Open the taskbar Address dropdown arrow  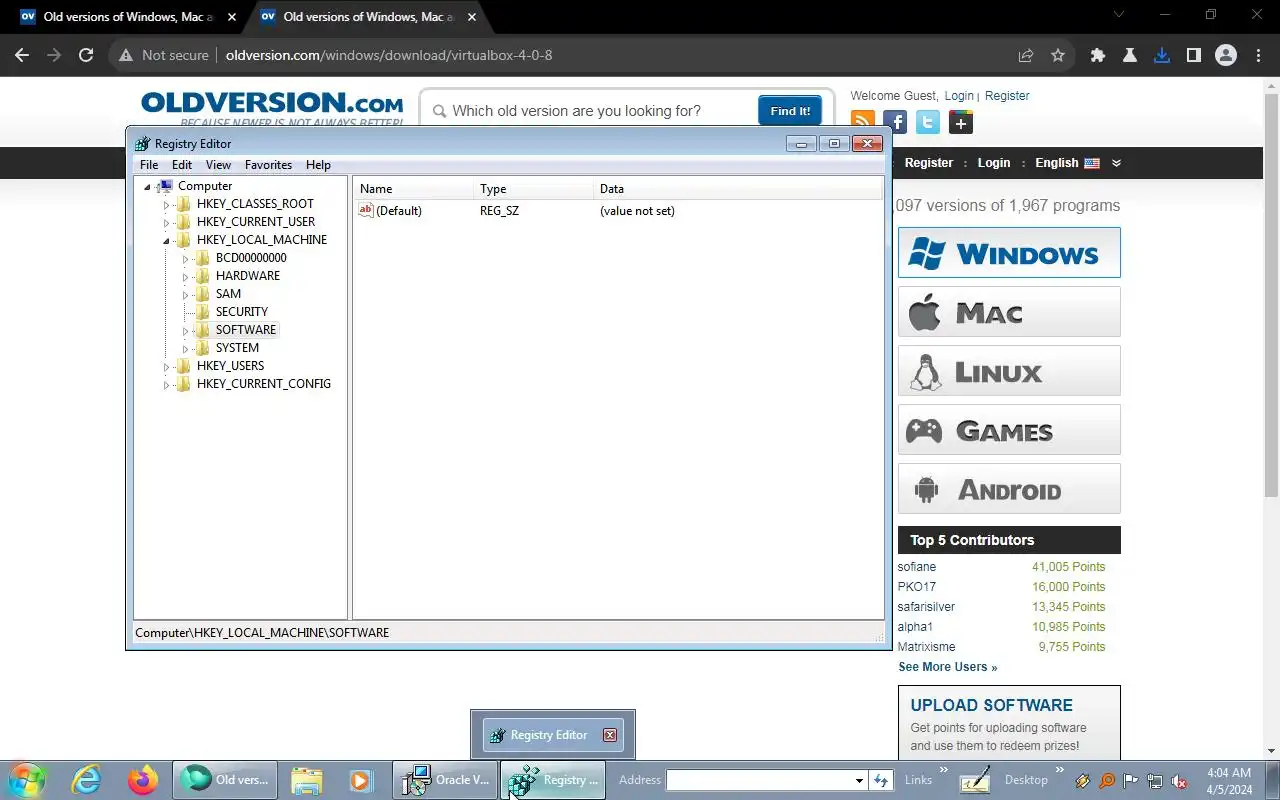coord(858,780)
